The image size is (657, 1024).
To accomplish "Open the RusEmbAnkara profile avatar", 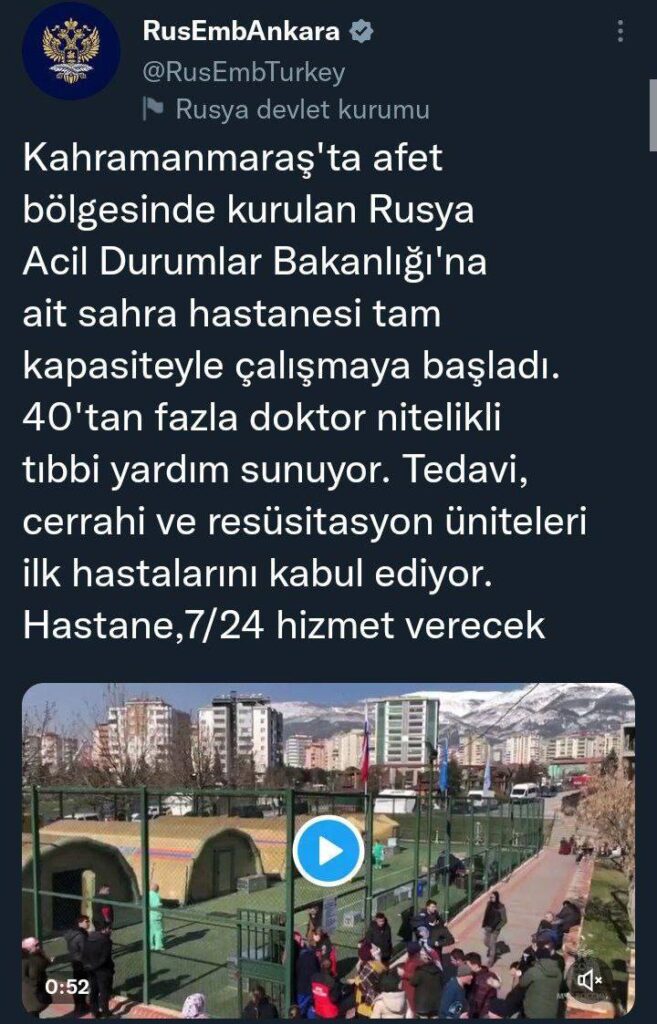I will tap(71, 51).
